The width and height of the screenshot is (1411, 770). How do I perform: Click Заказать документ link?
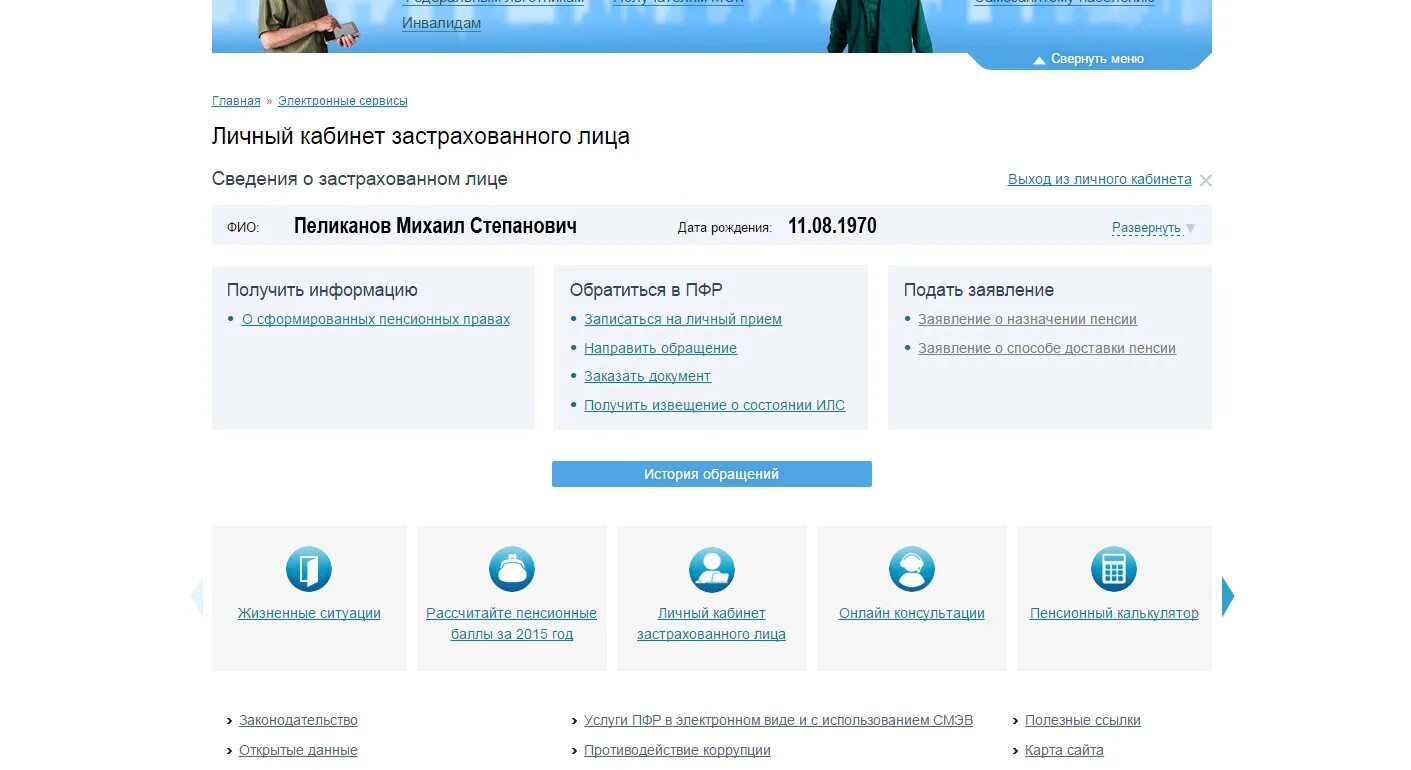[648, 377]
